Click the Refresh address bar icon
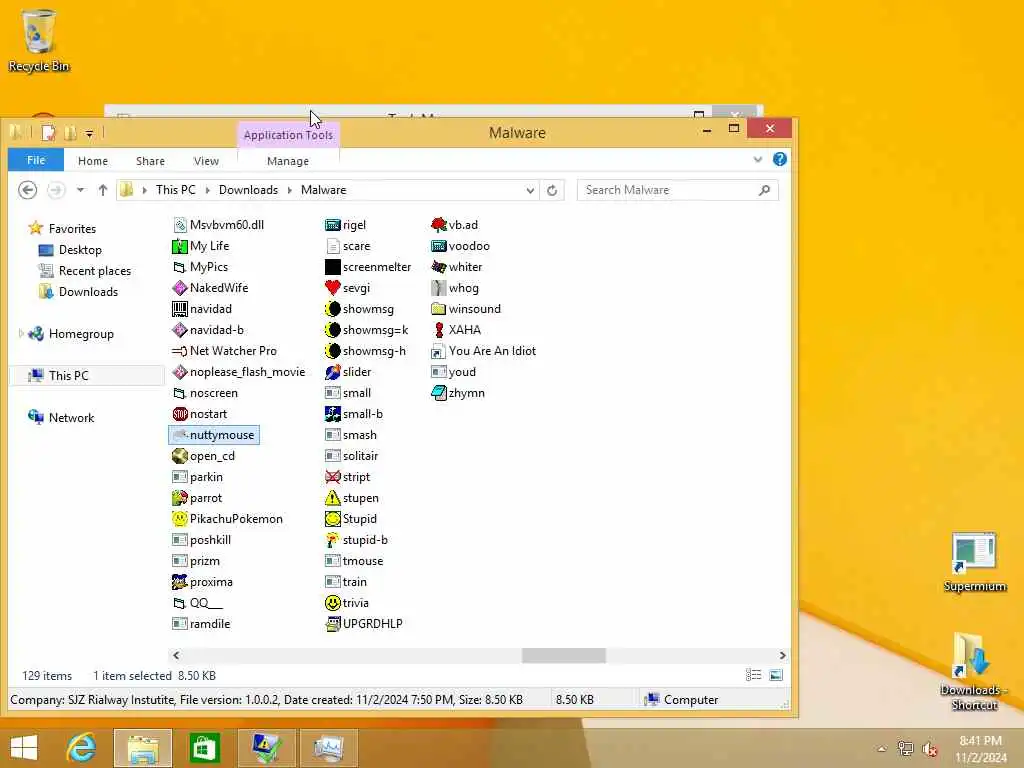The height and width of the screenshot is (768, 1024). (552, 190)
